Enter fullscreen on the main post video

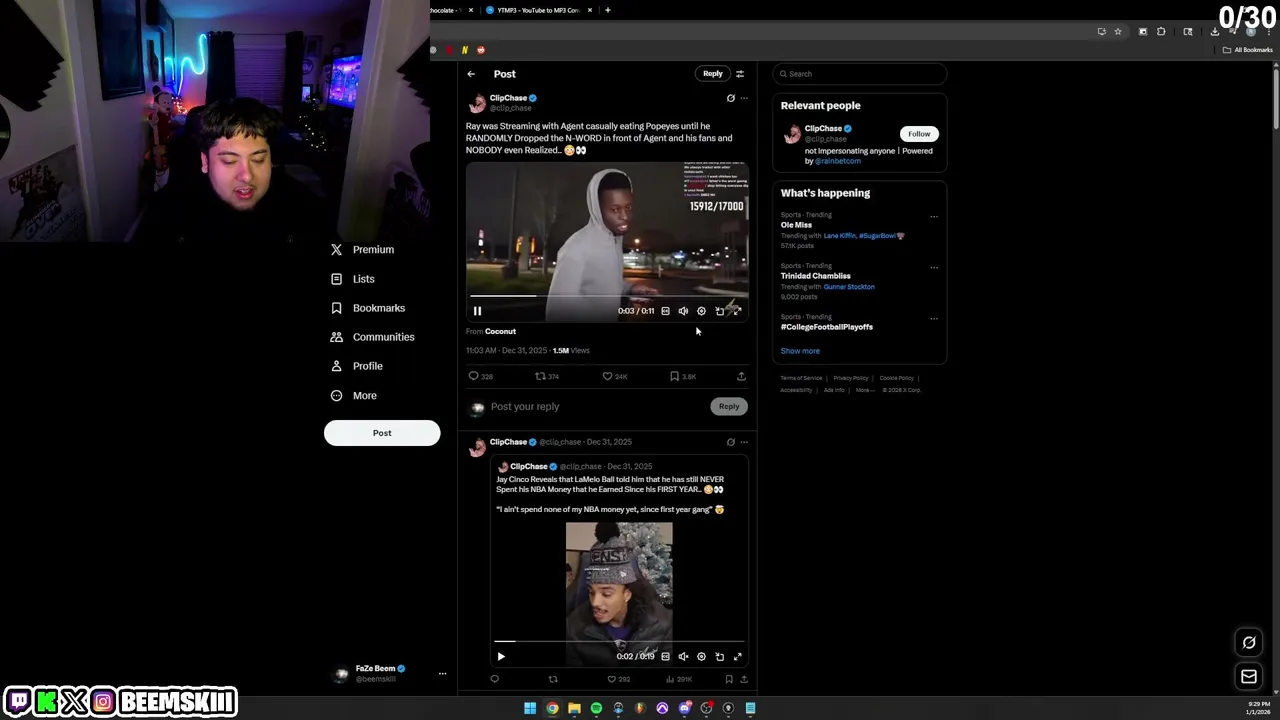pos(737,311)
